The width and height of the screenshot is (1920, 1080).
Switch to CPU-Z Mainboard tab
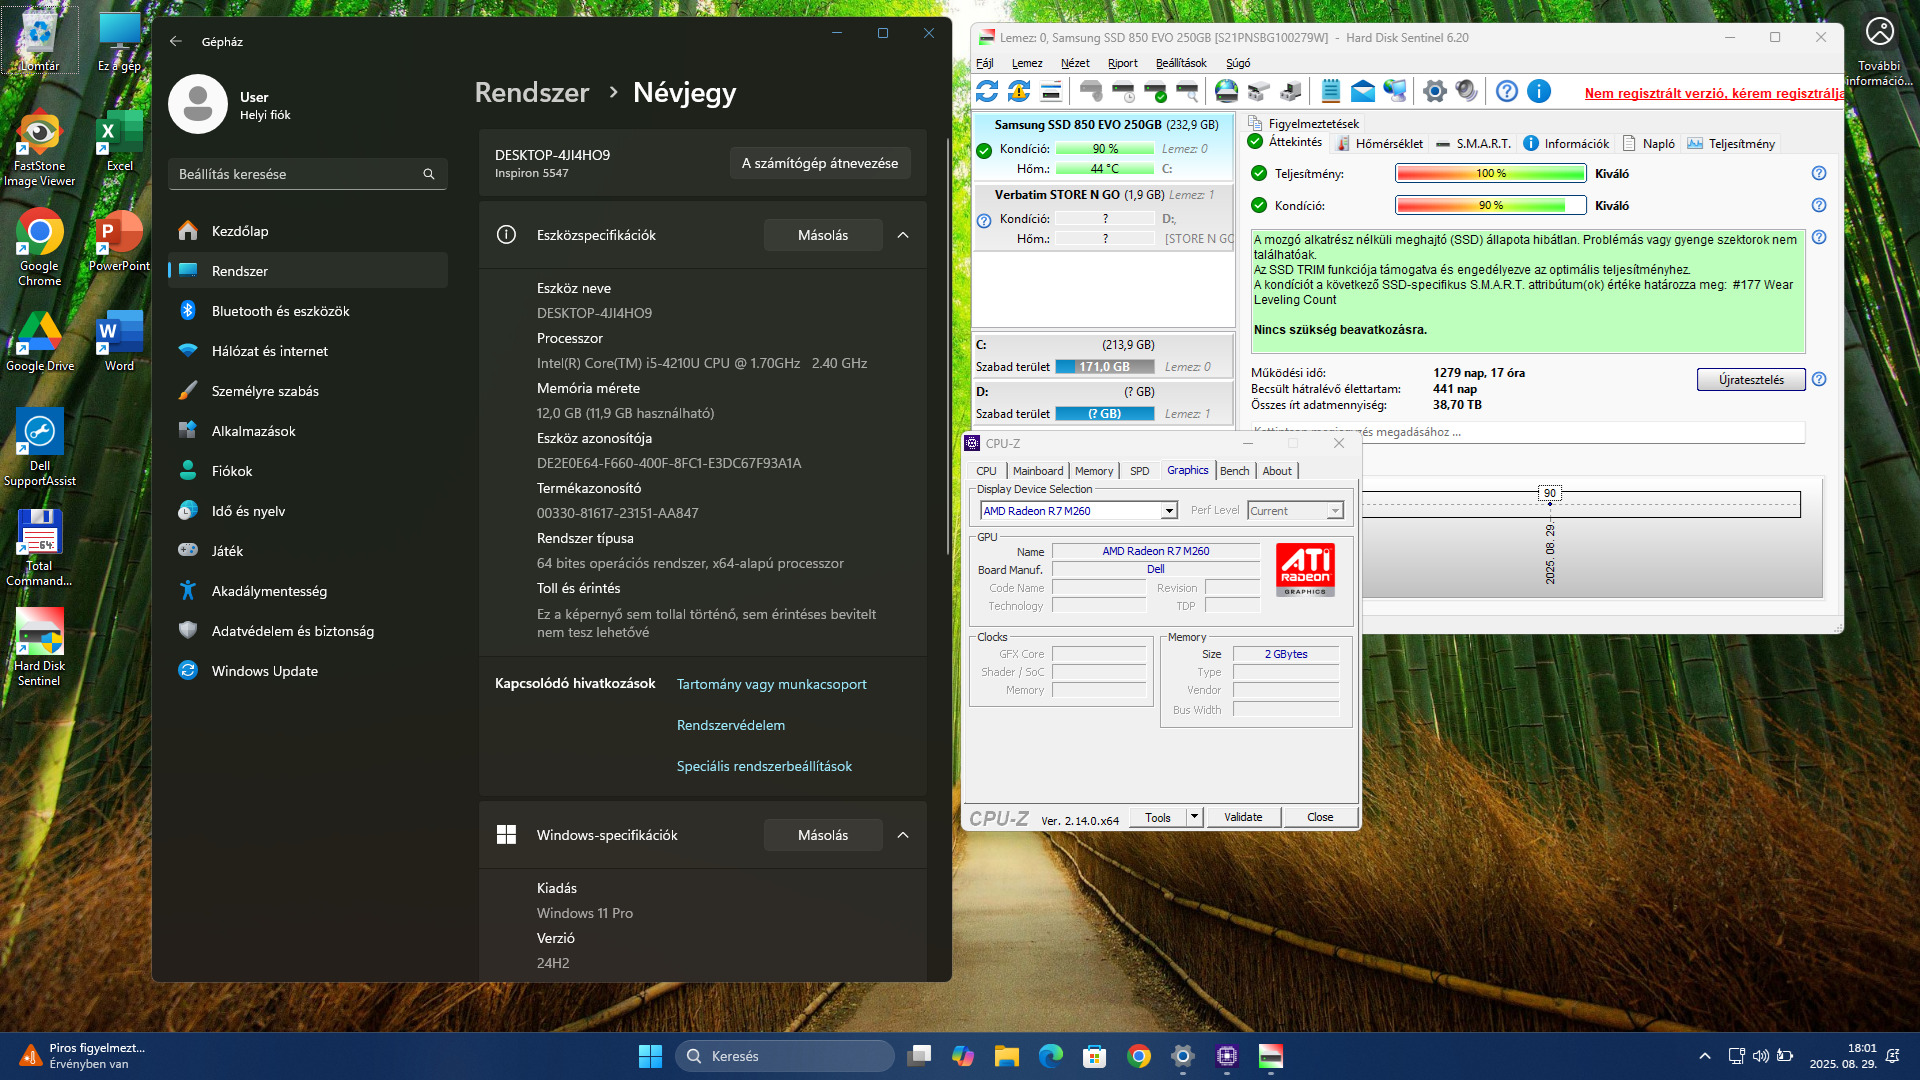click(x=1037, y=471)
